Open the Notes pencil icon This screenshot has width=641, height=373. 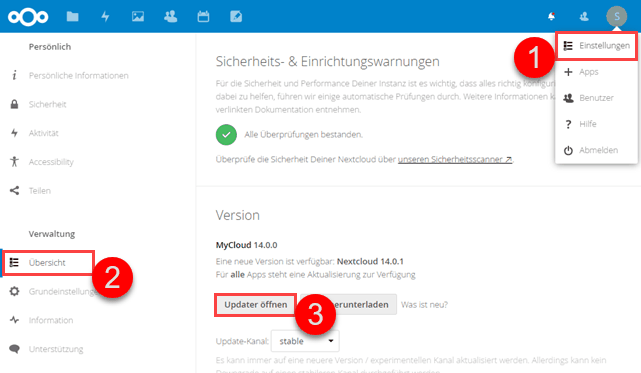[x=236, y=16]
